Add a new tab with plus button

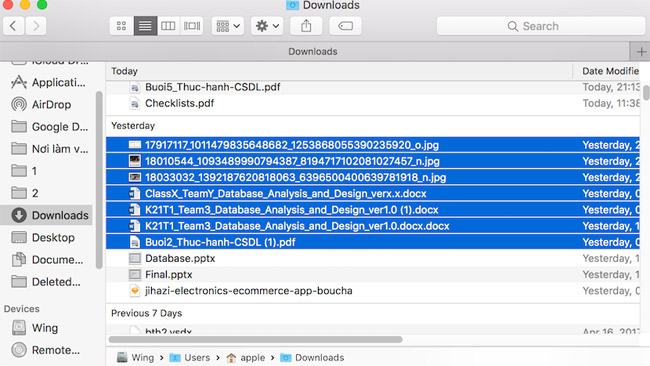[x=640, y=52]
